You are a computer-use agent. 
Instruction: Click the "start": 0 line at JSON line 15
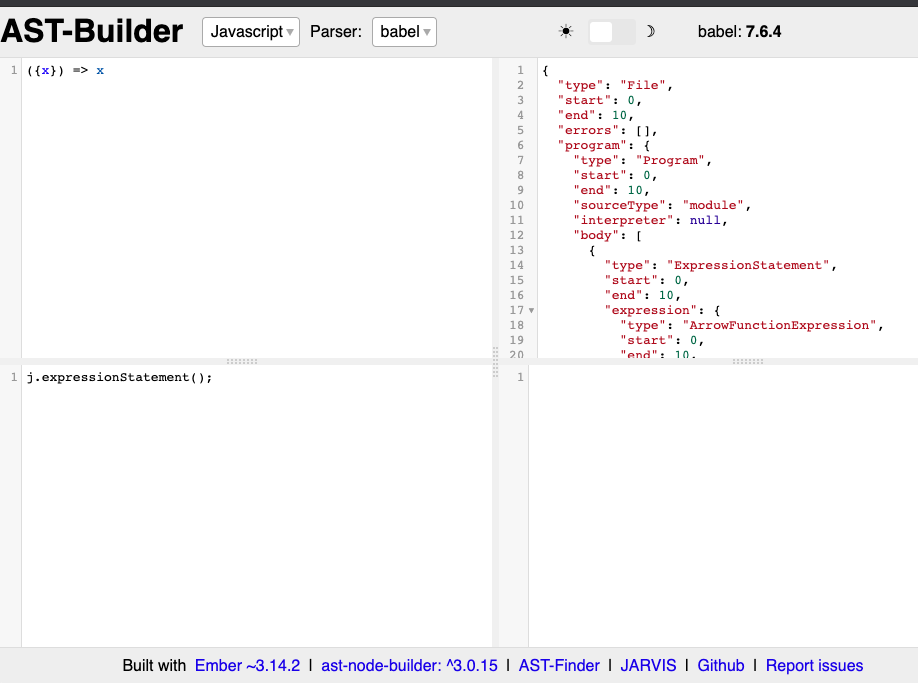tap(646, 280)
